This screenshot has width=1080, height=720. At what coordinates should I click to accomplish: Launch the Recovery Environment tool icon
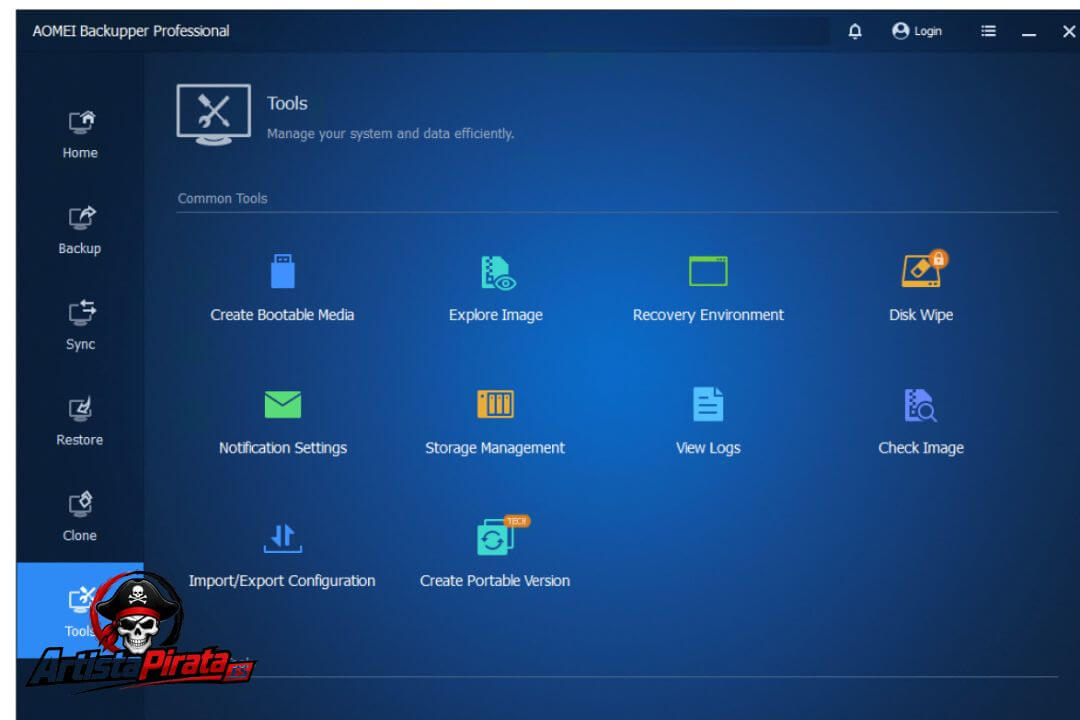pos(708,271)
